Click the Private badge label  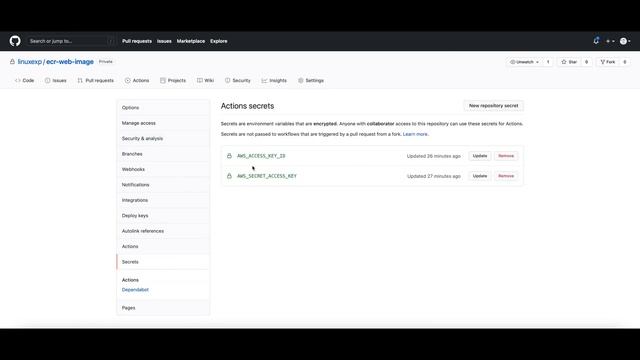[106, 62]
